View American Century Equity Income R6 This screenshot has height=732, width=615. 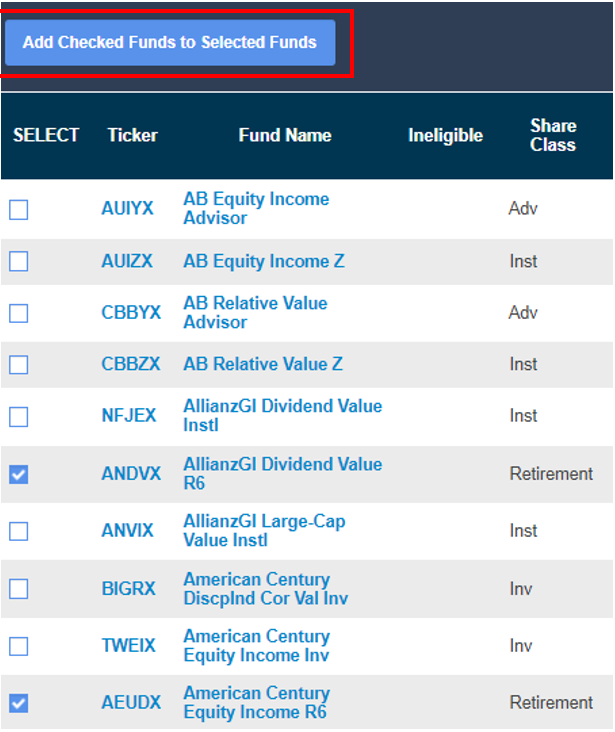click(257, 703)
